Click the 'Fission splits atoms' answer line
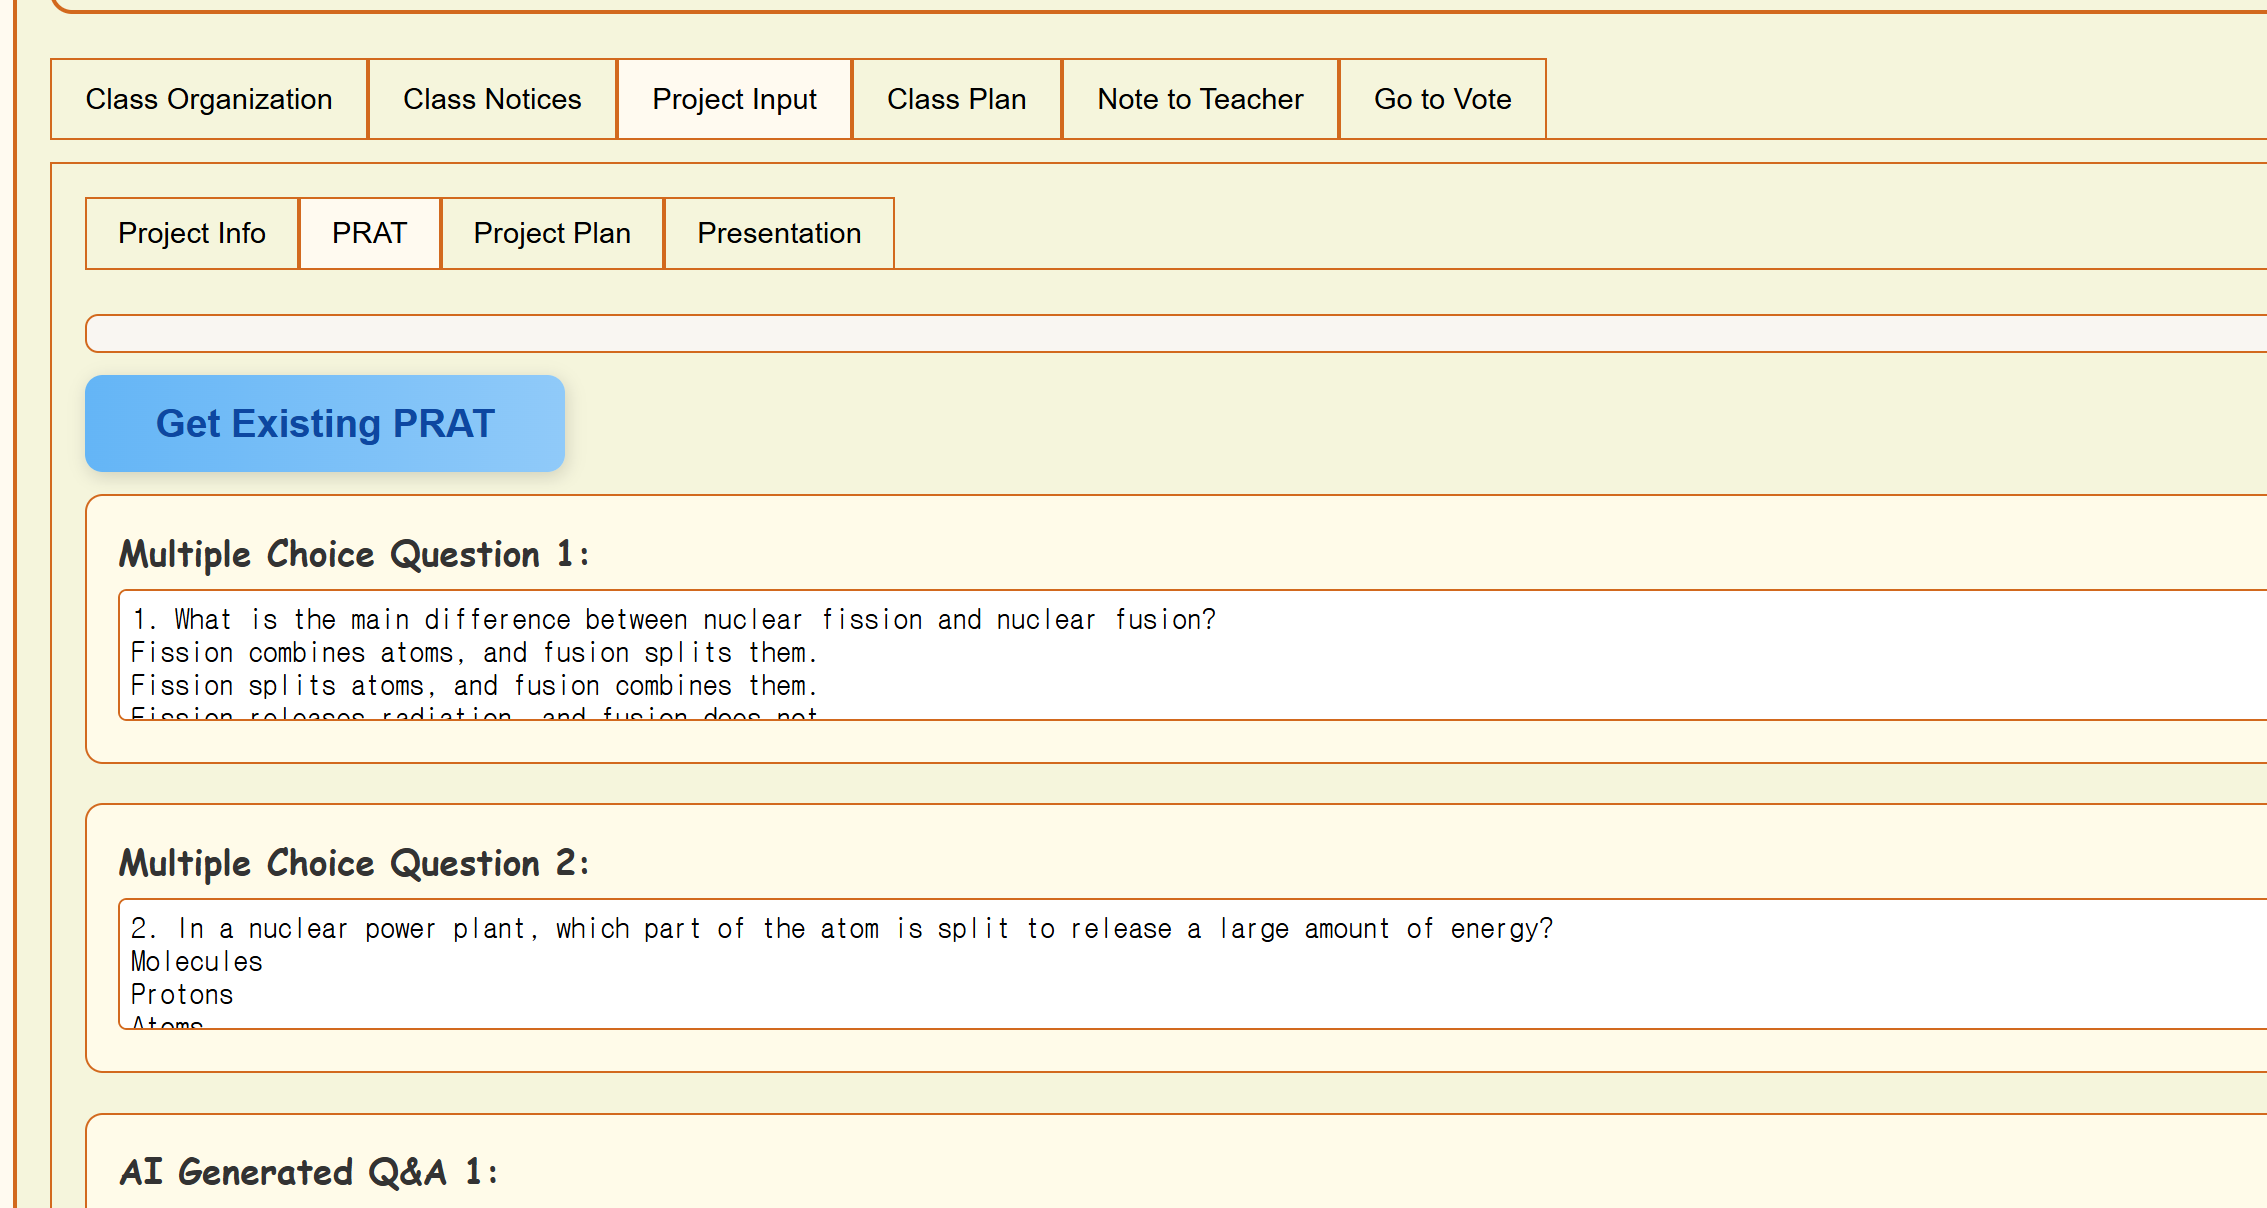 (x=474, y=686)
